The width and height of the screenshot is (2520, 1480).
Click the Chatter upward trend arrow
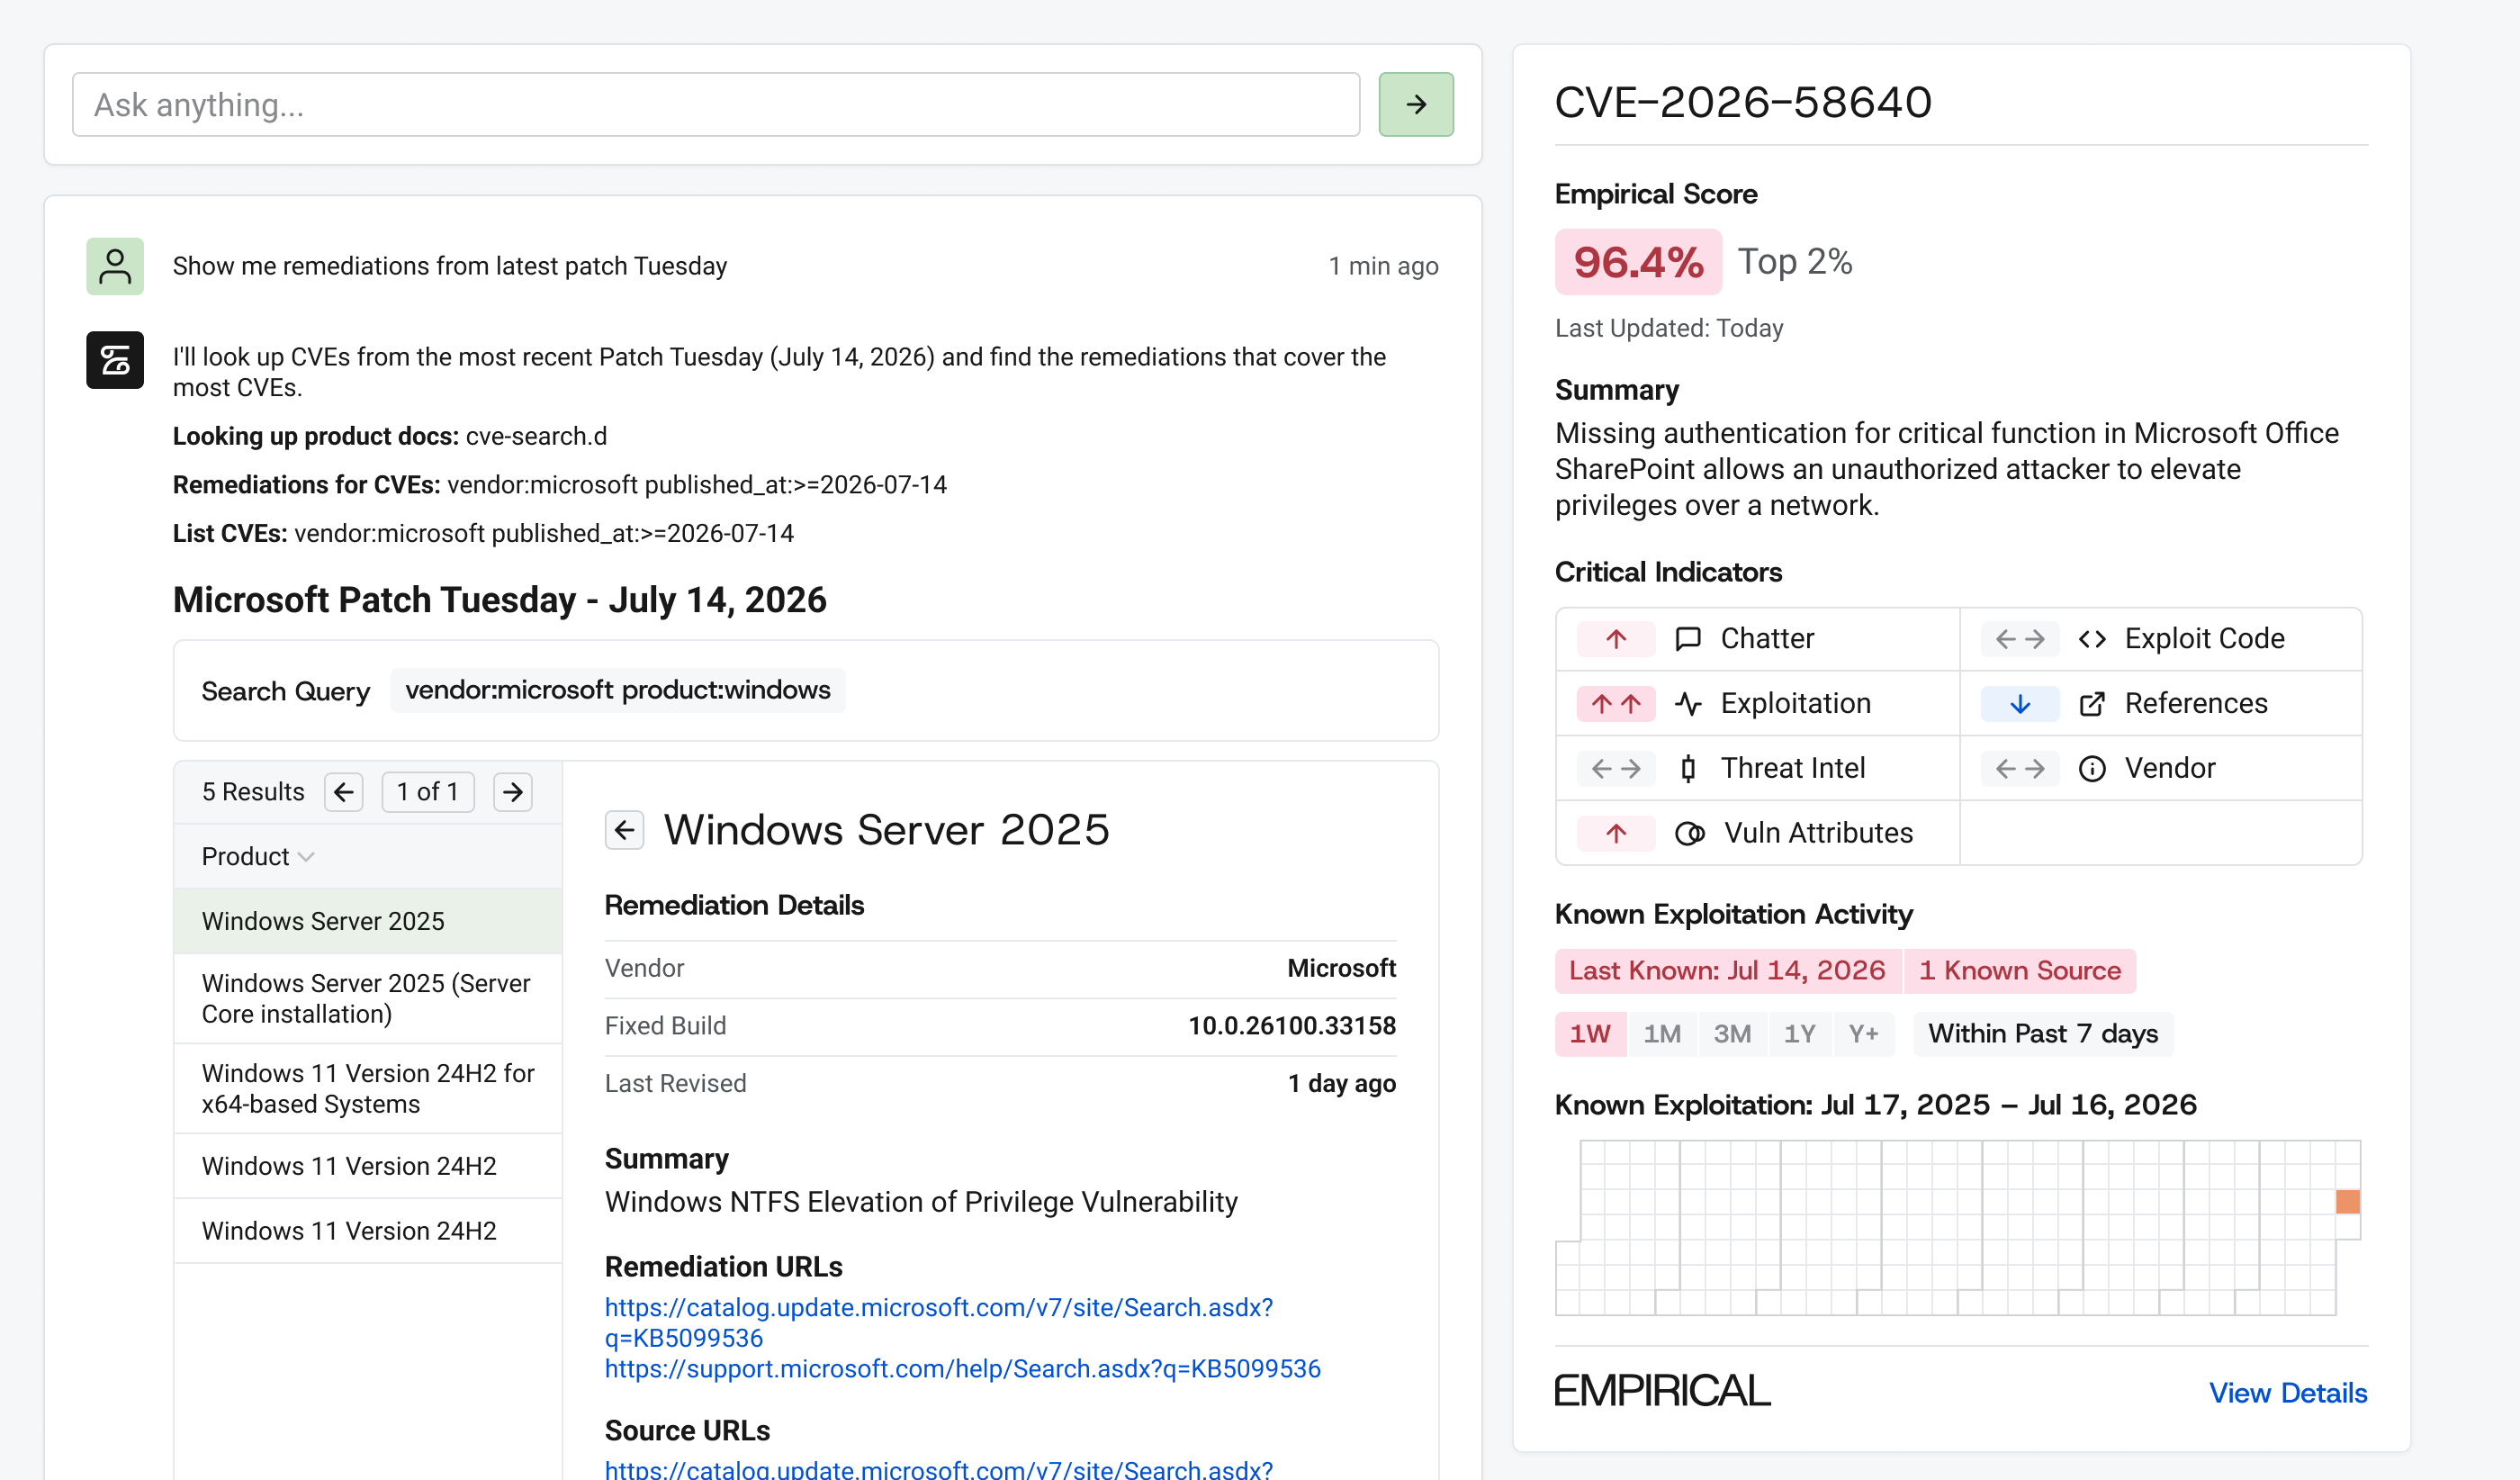pos(1616,639)
